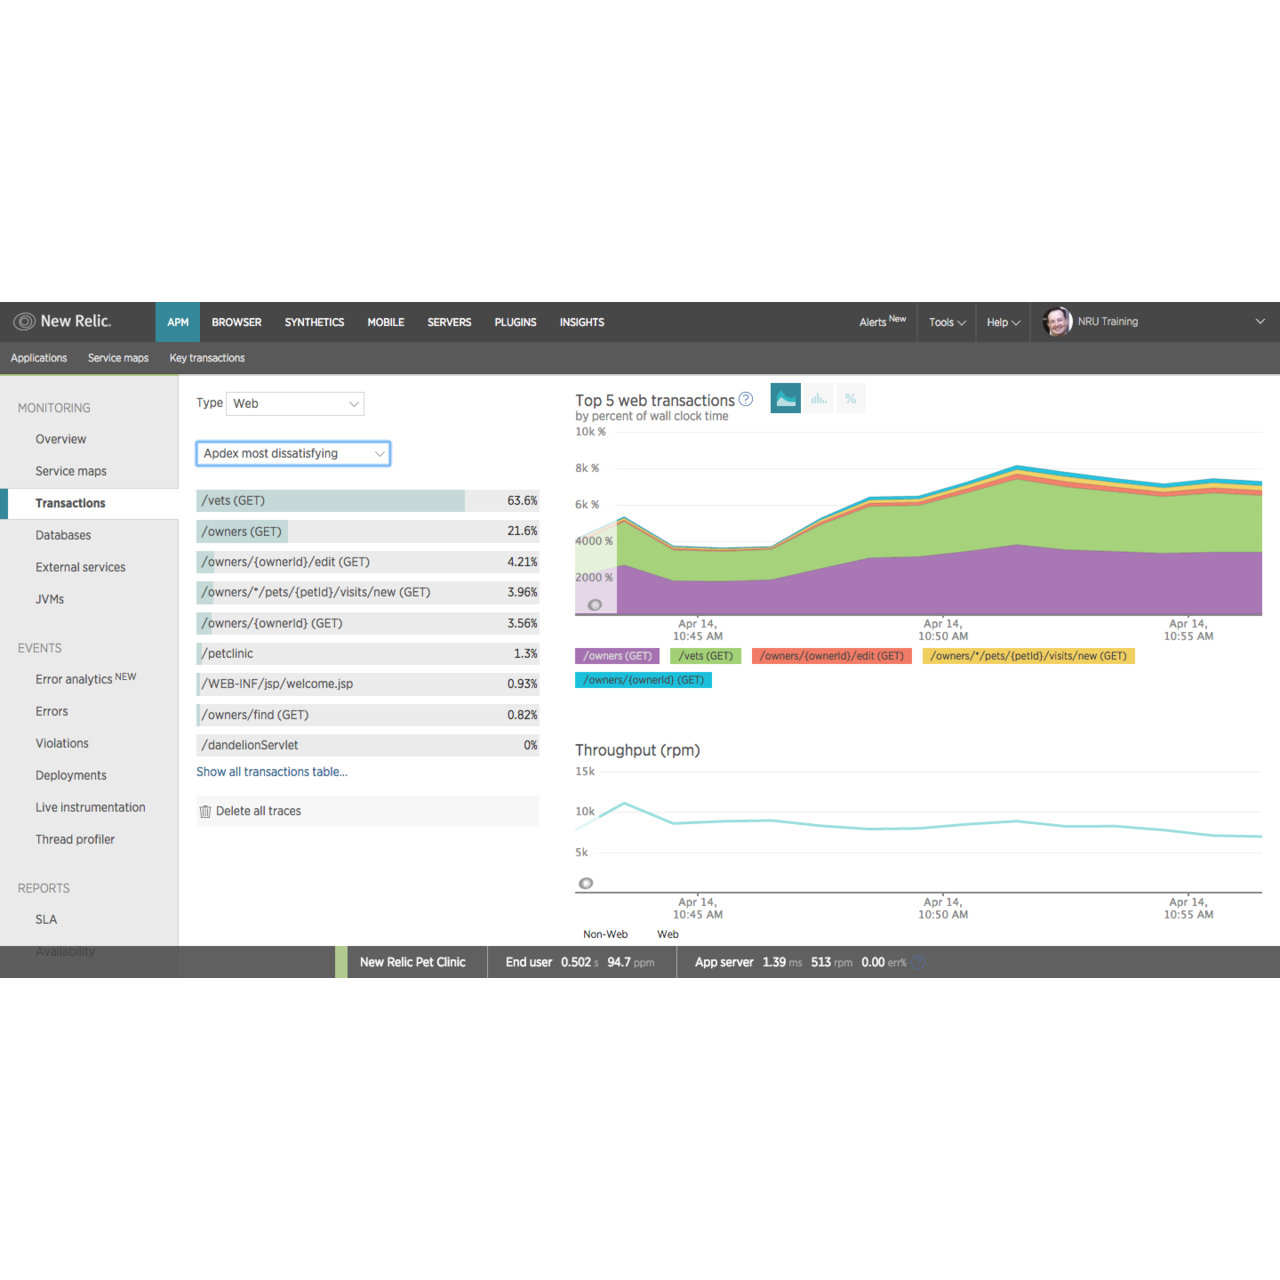Select the percentage chart view icon

[x=850, y=398]
